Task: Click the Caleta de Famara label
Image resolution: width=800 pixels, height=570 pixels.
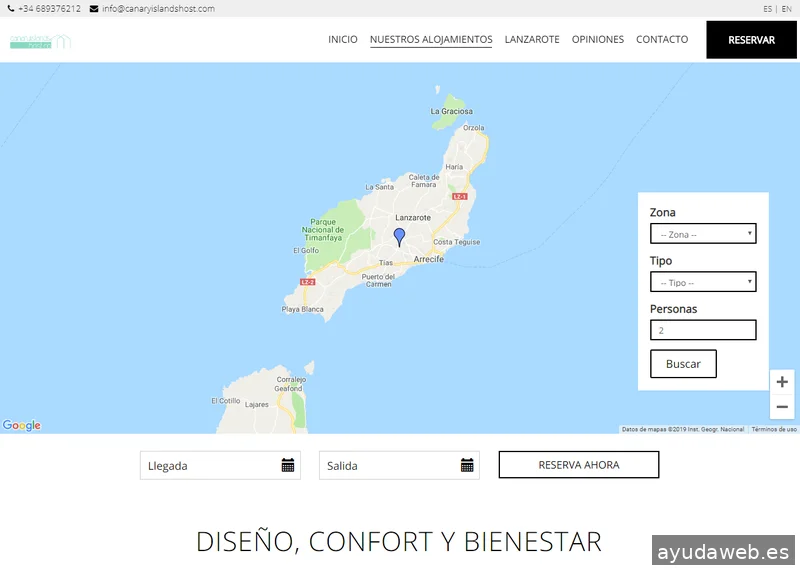Action: pos(424,181)
